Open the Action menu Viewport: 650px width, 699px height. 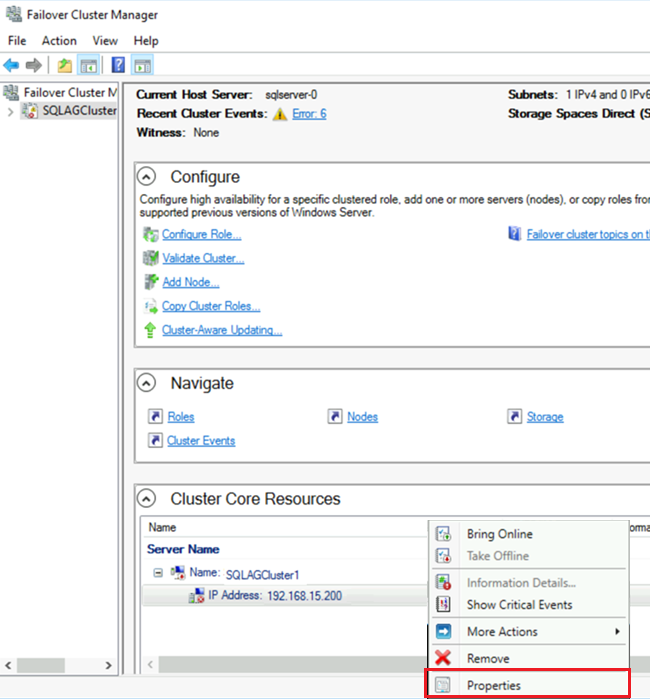coord(59,41)
